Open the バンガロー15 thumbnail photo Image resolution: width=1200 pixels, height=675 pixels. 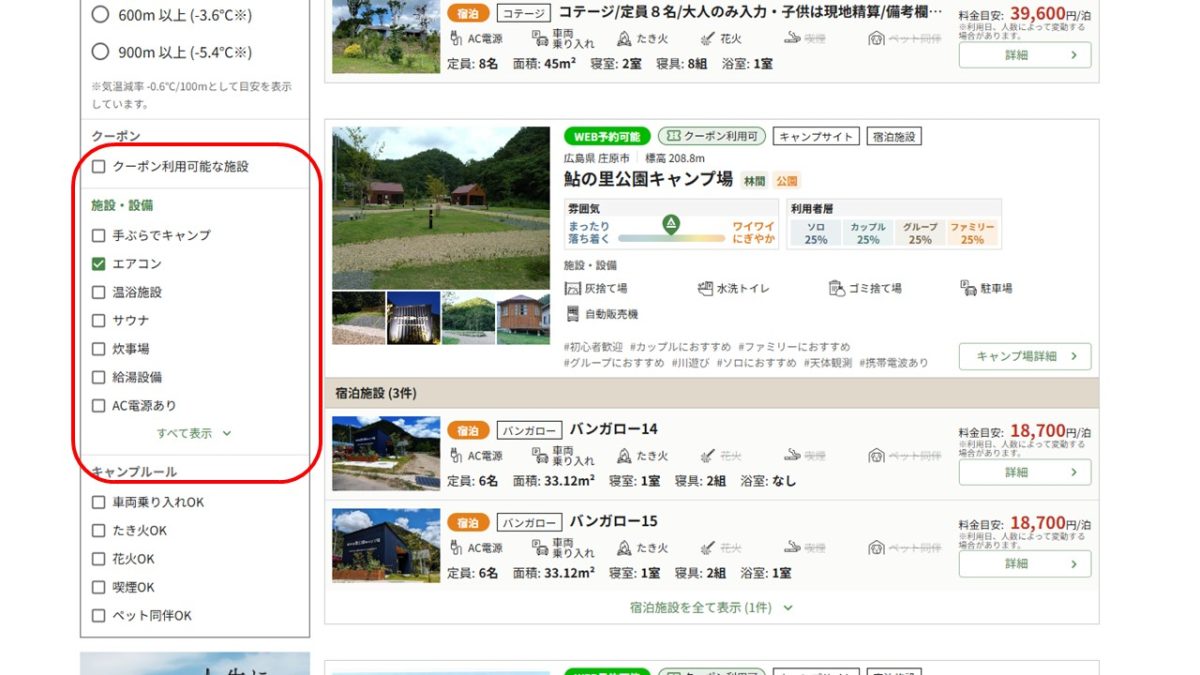point(386,545)
